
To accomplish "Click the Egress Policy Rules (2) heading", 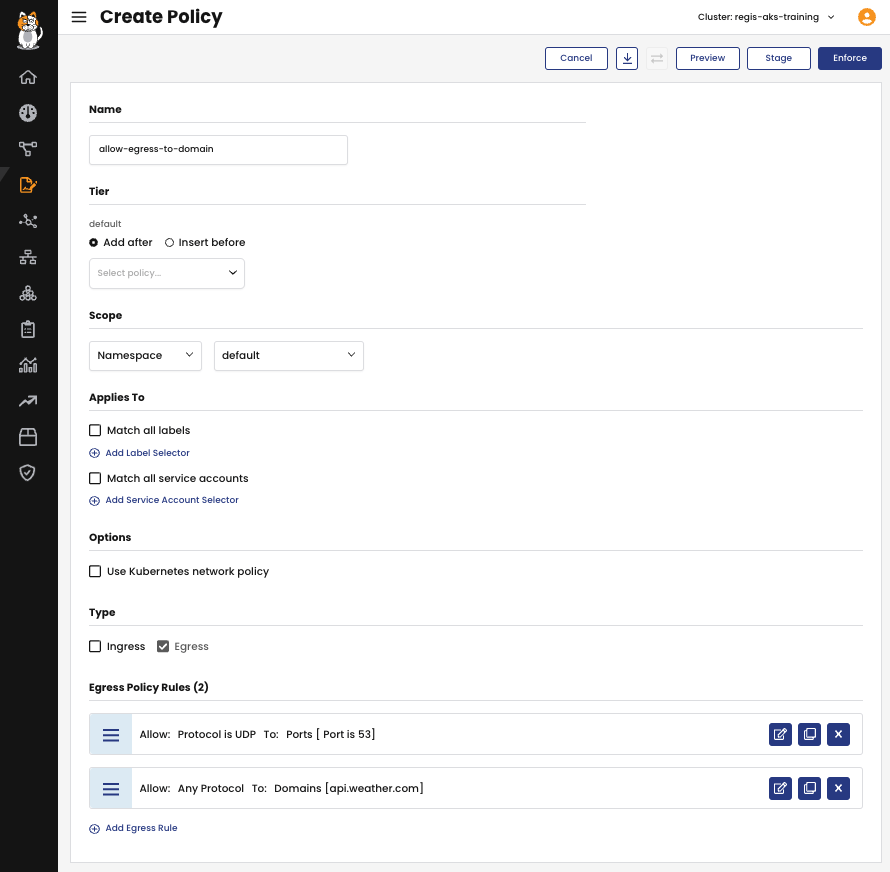I will [149, 687].
